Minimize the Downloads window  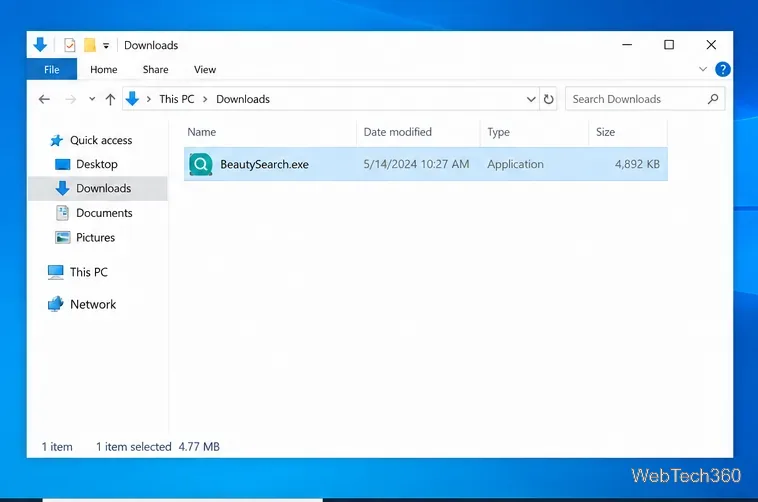pyautogui.click(x=627, y=44)
